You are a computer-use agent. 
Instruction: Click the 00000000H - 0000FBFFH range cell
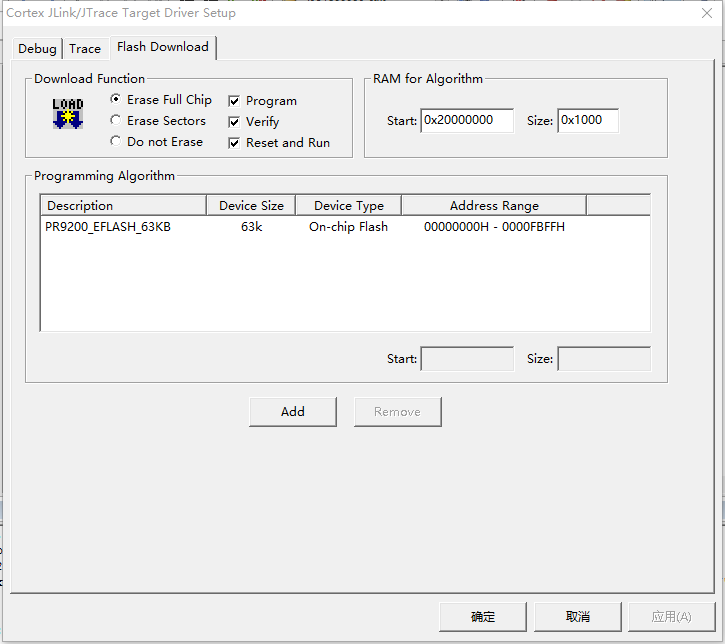(x=494, y=227)
